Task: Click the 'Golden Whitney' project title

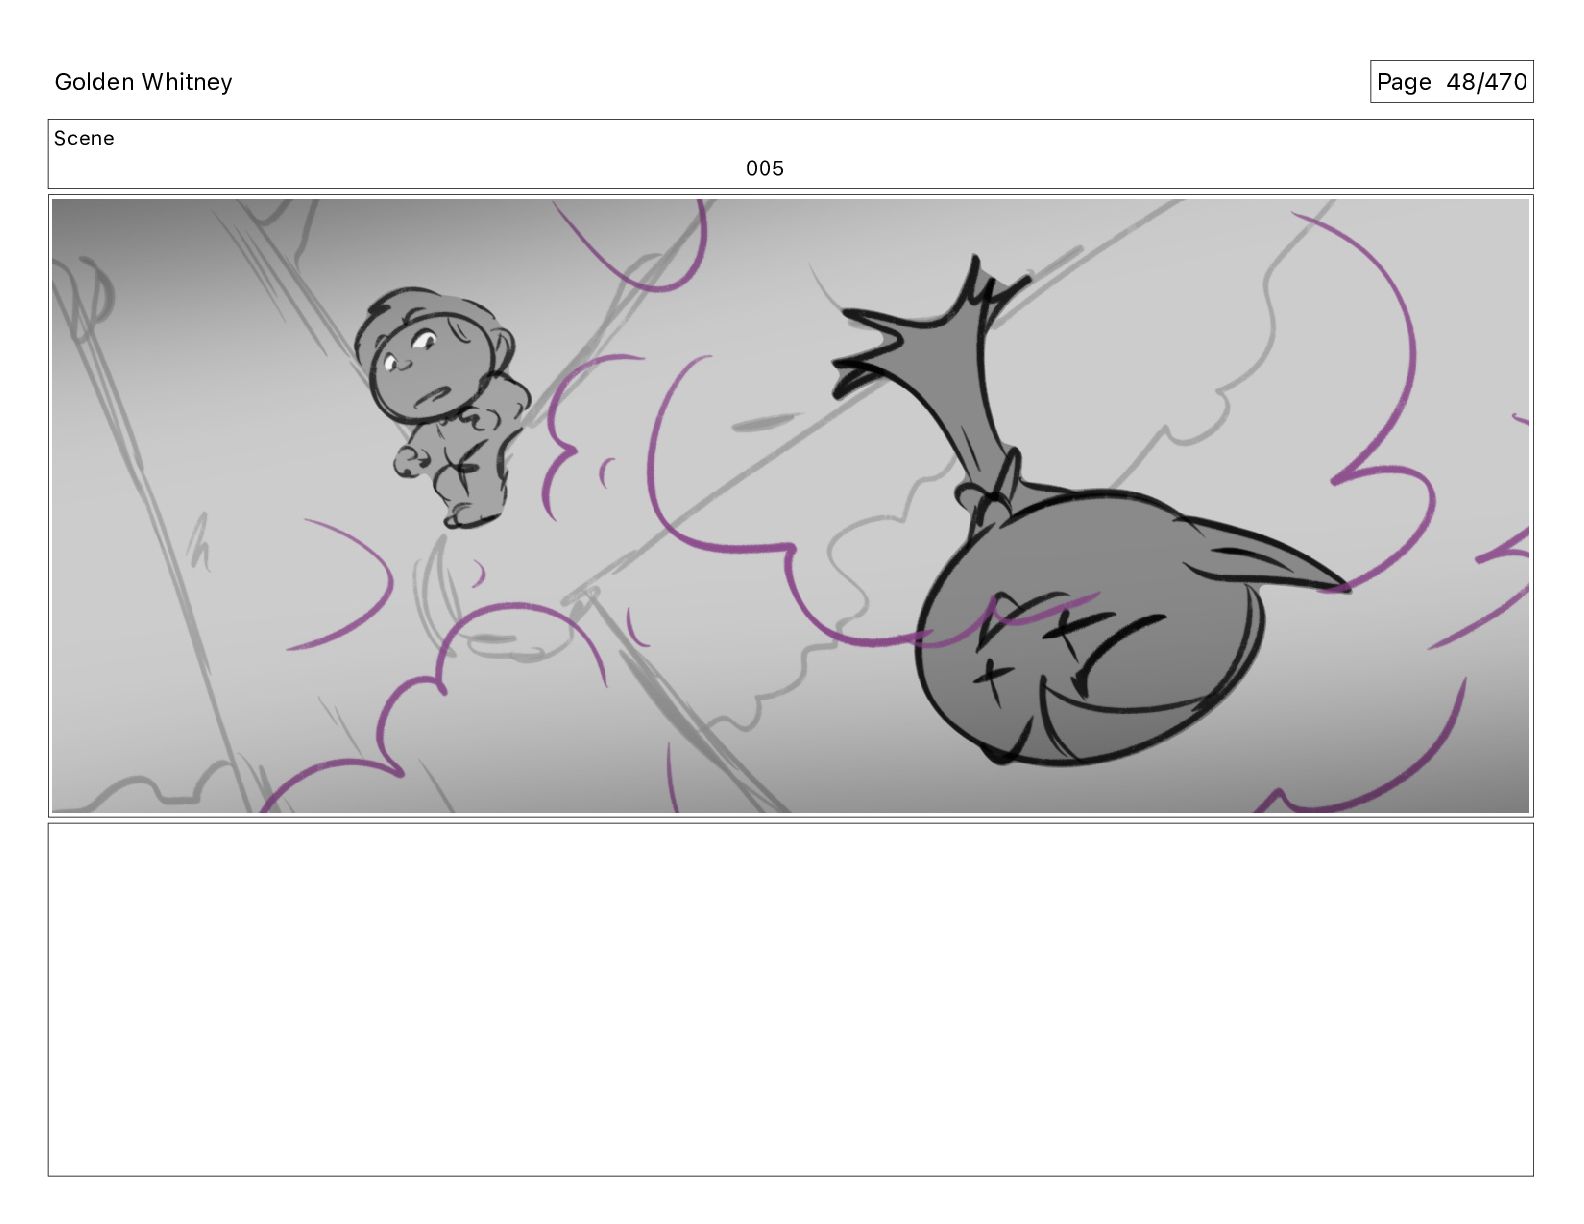Action: pos(143,82)
